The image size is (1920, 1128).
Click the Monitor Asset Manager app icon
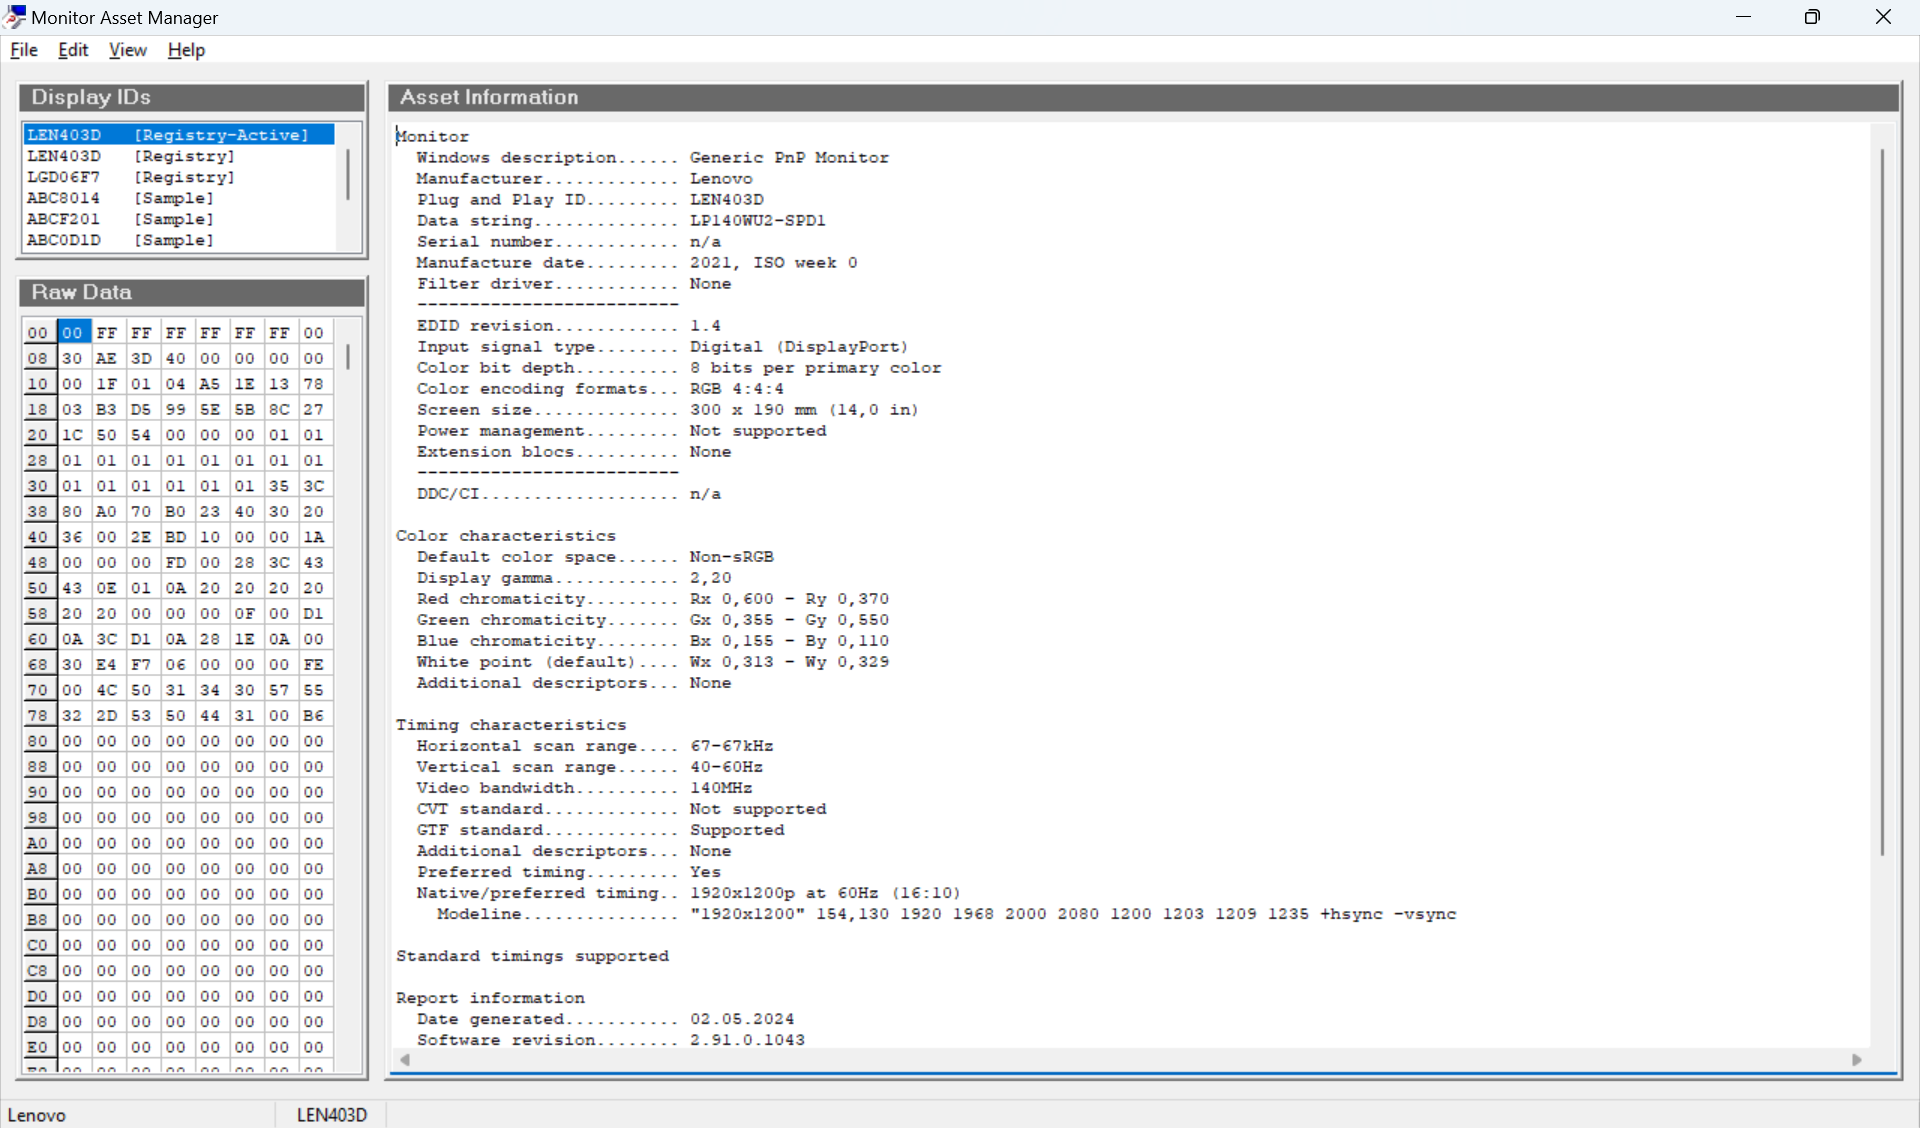coord(14,17)
